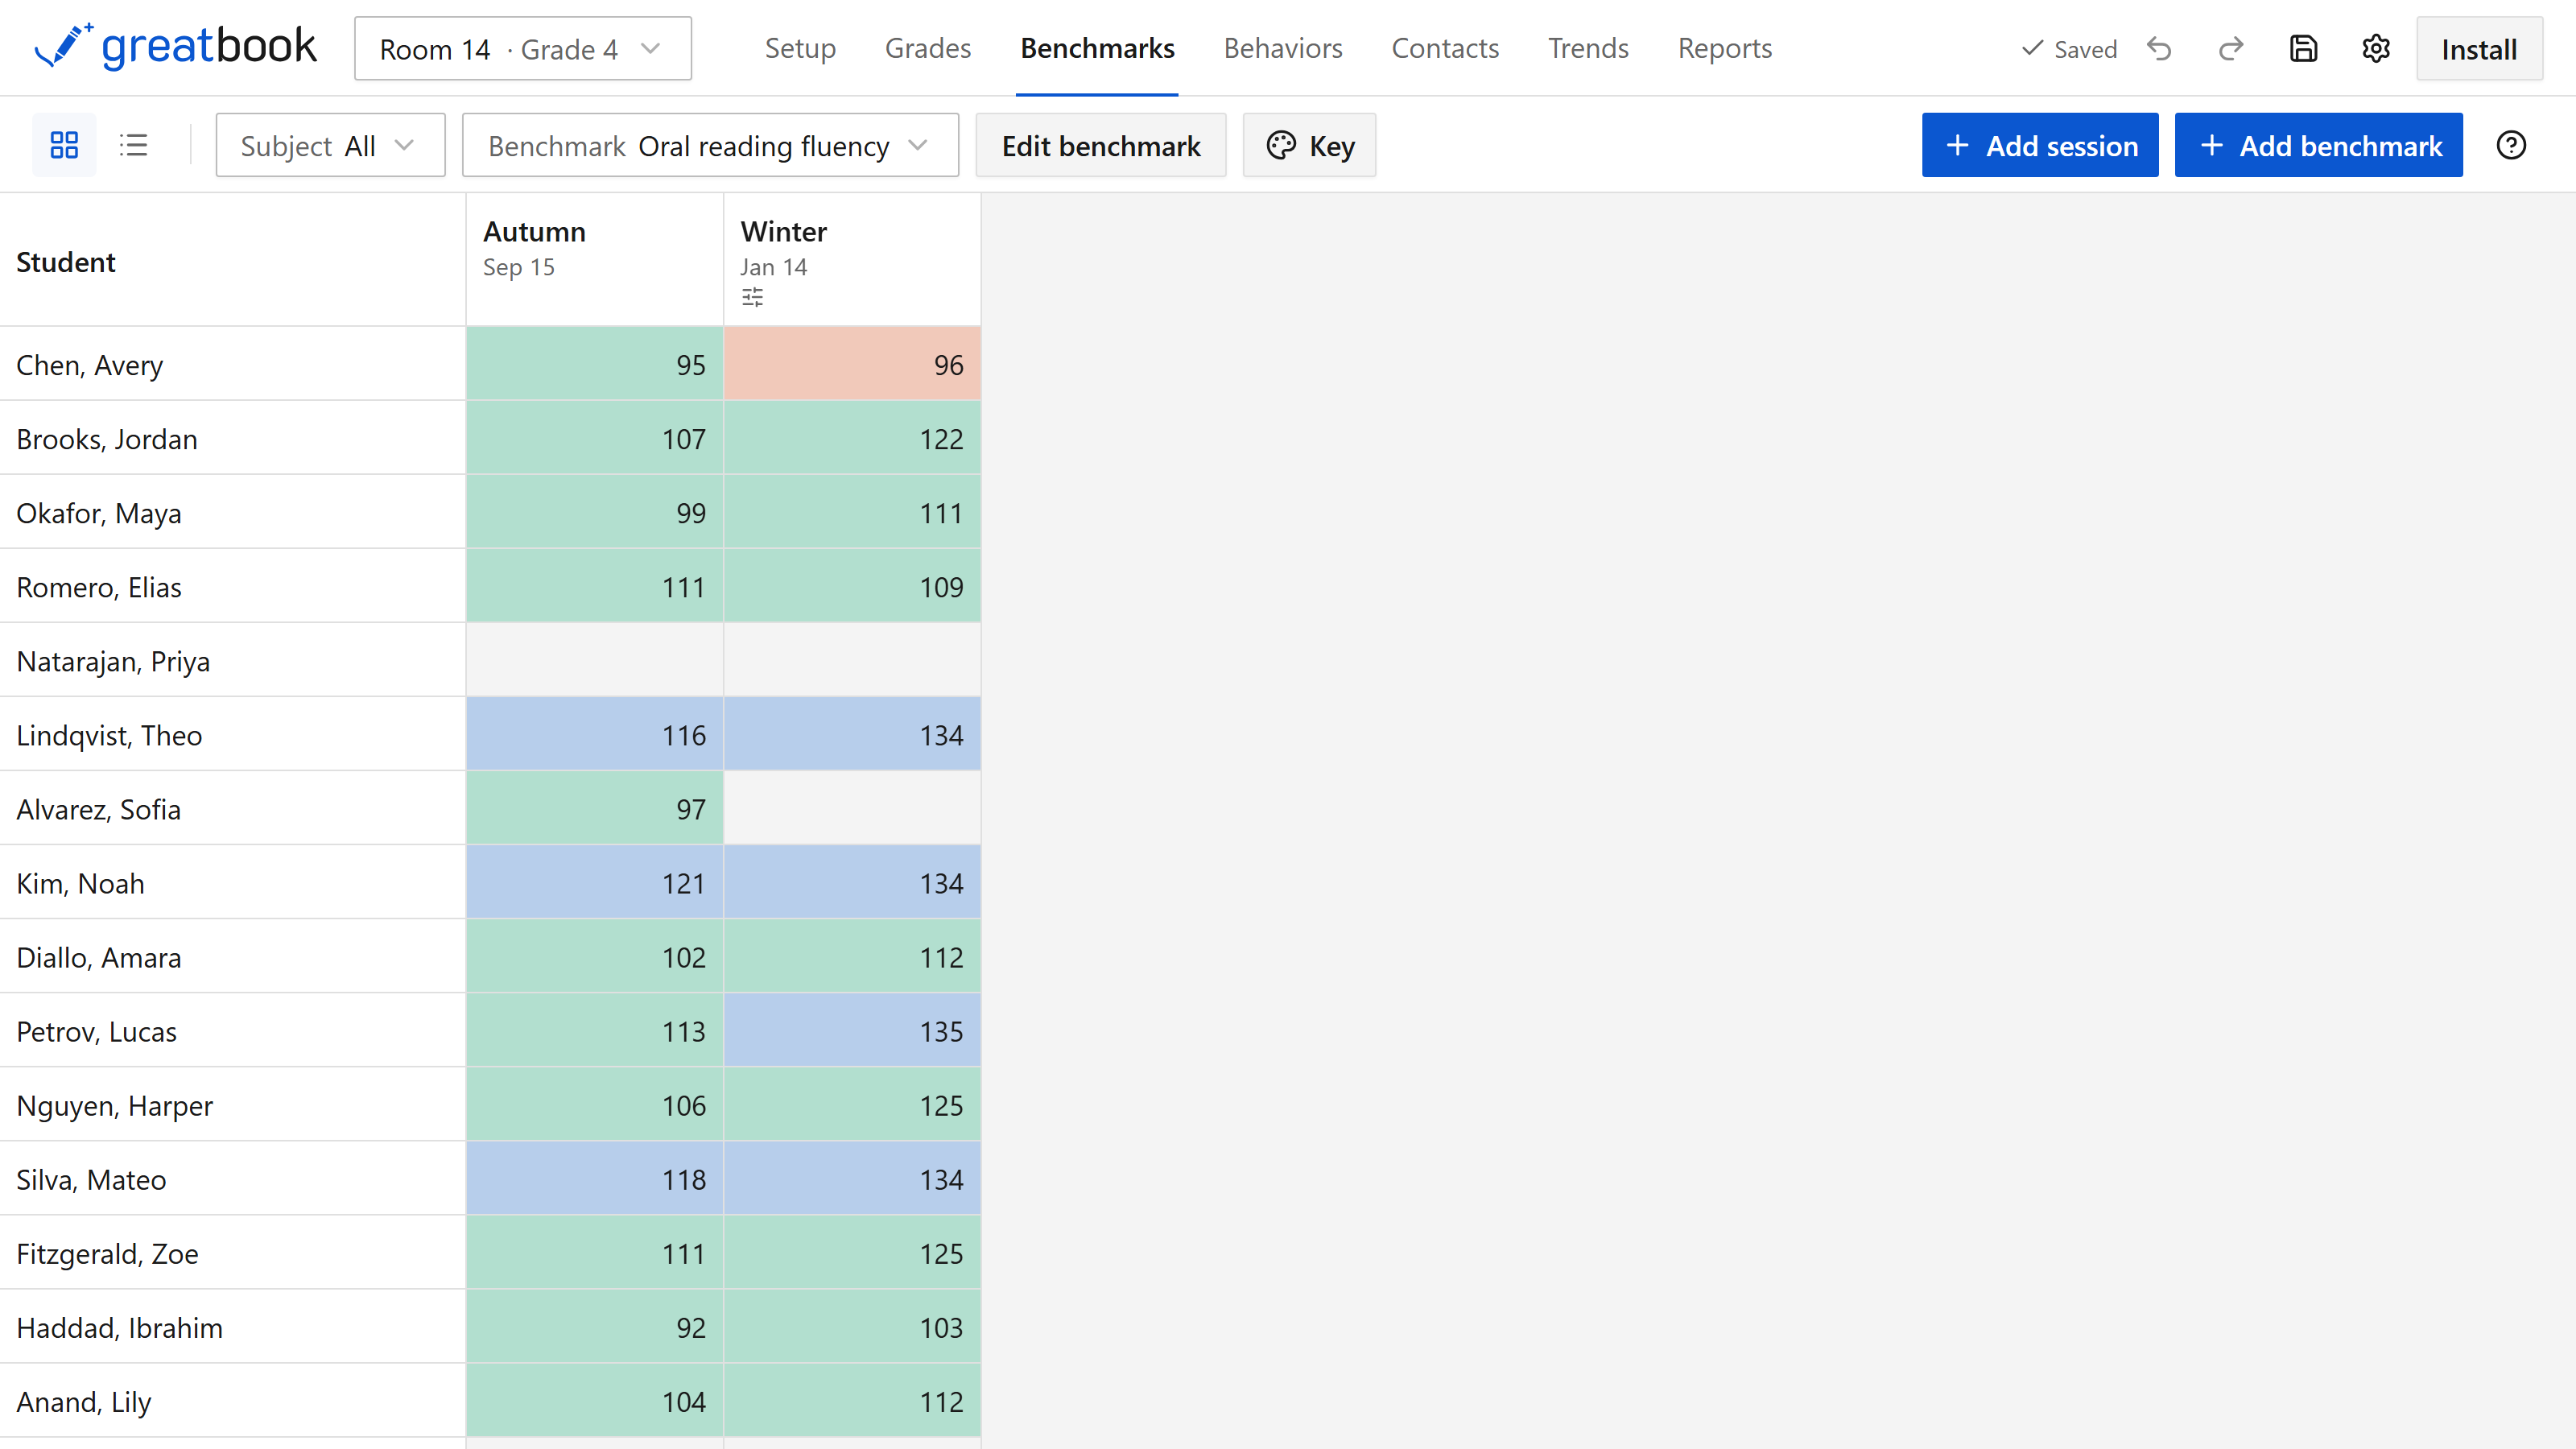Screen dimensions: 2576x1449
Task: Open the Room 14 Grade 4 class selector
Action: coord(523,48)
